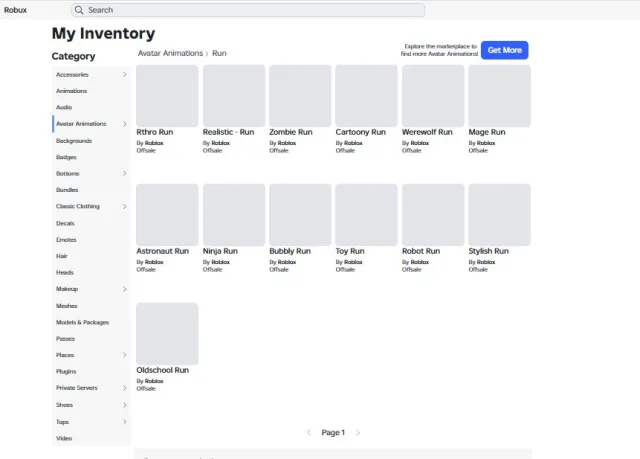640x459 pixels.
Task: Select the Run breadcrumb
Action: (219, 53)
